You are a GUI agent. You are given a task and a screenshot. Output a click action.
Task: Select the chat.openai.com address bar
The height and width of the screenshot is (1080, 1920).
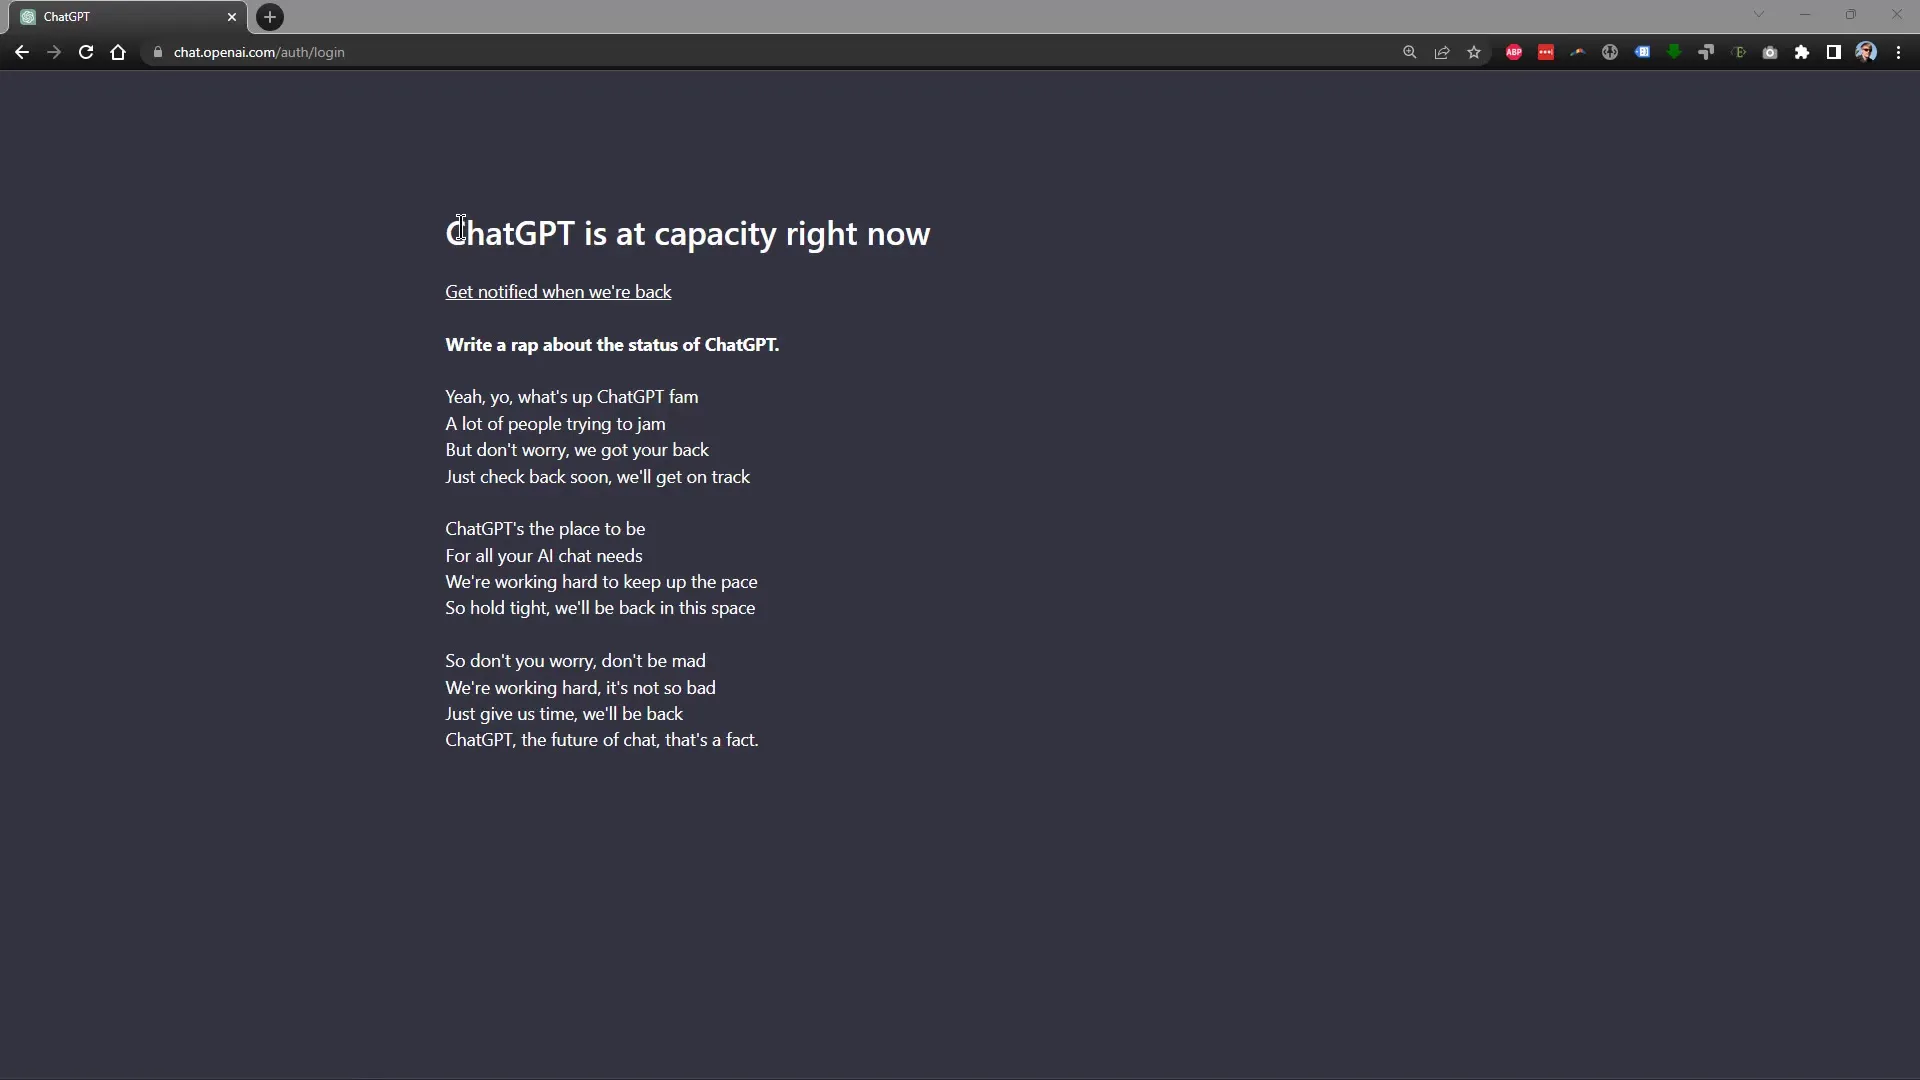tap(258, 51)
